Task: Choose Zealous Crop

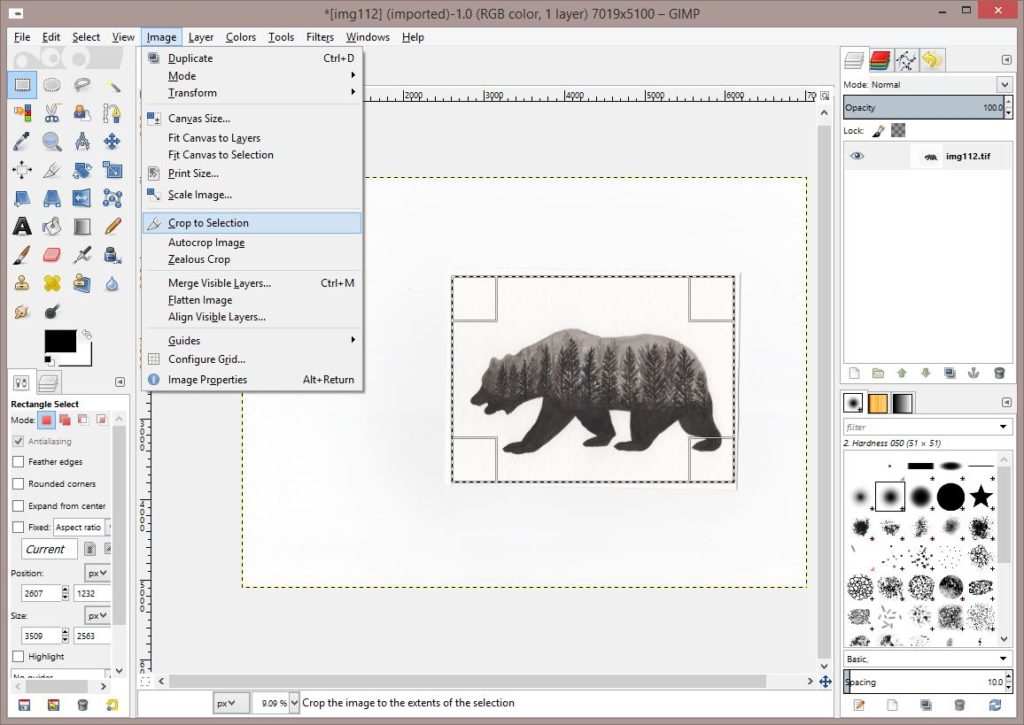Action: click(252, 259)
